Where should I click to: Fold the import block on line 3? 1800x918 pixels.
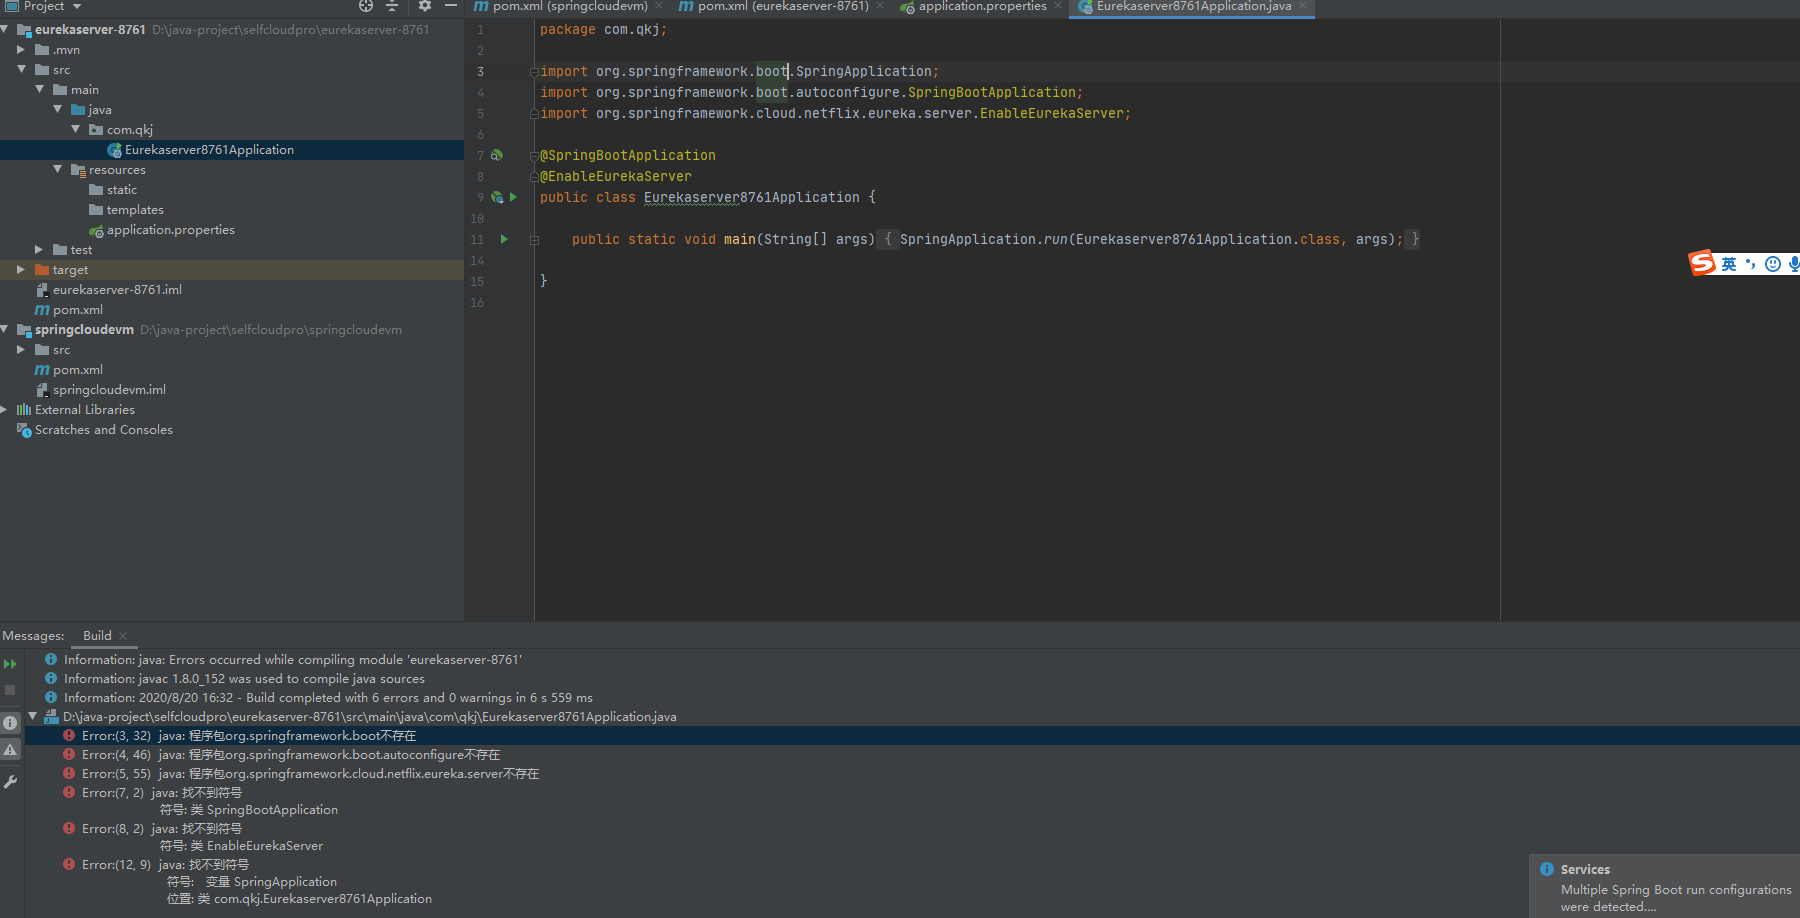534,72
